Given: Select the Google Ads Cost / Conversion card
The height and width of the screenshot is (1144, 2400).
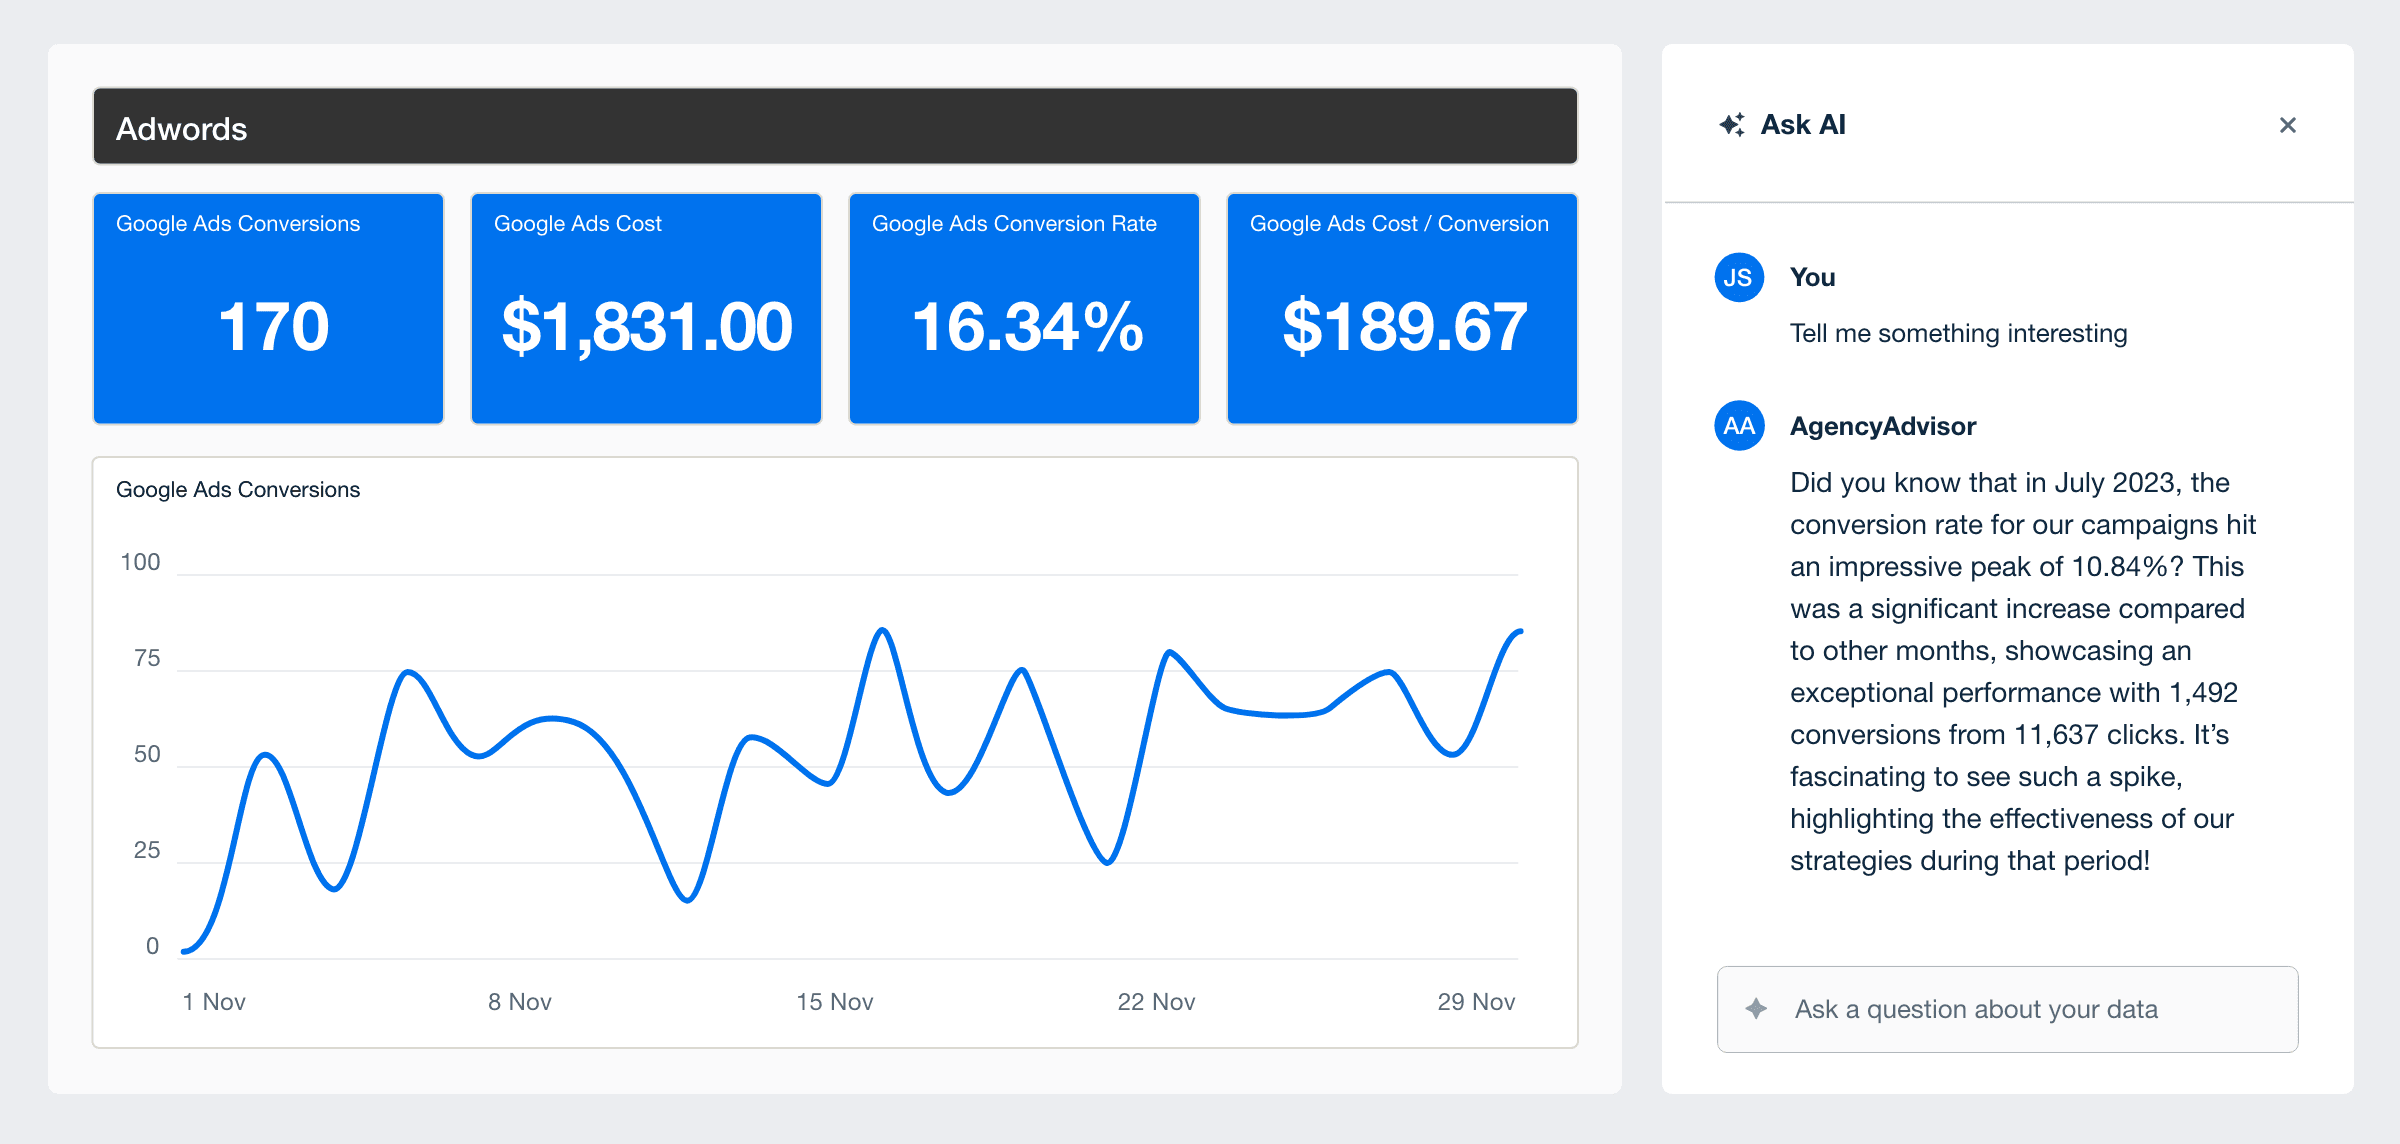Looking at the screenshot, I should tap(1401, 309).
